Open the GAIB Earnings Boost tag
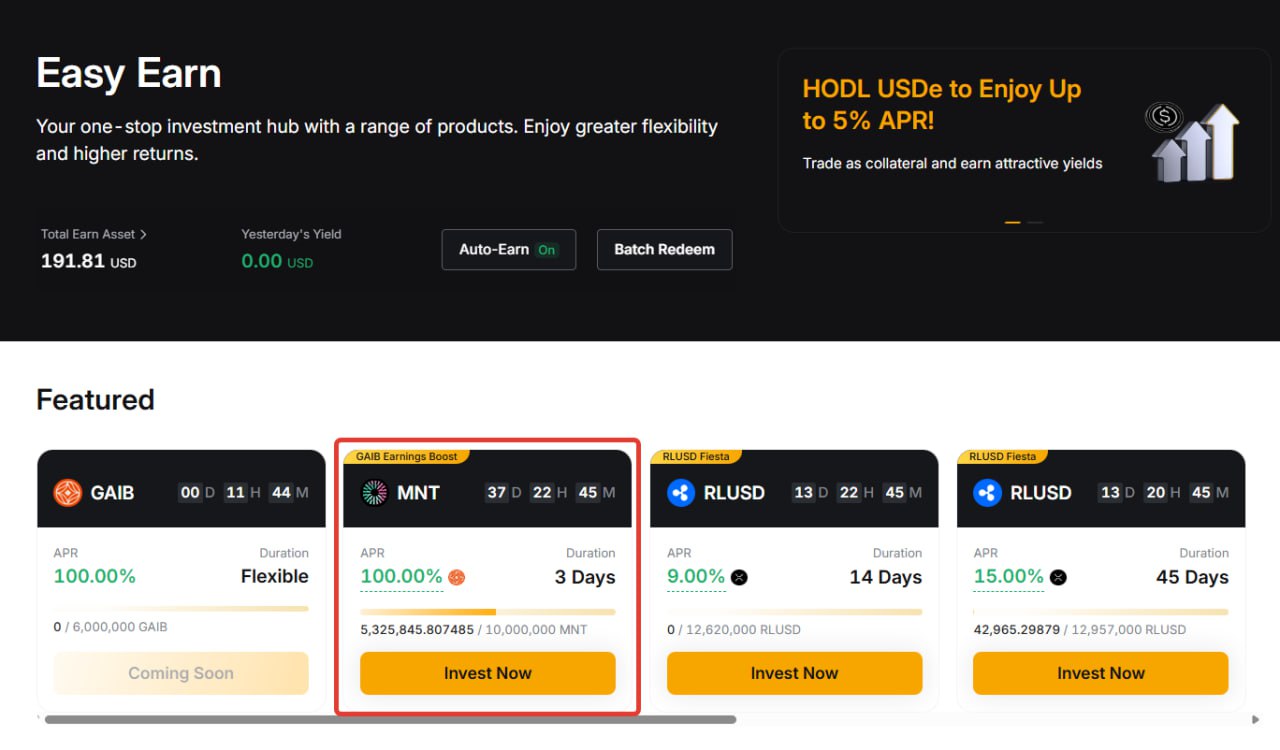The image size is (1280, 750). click(406, 457)
